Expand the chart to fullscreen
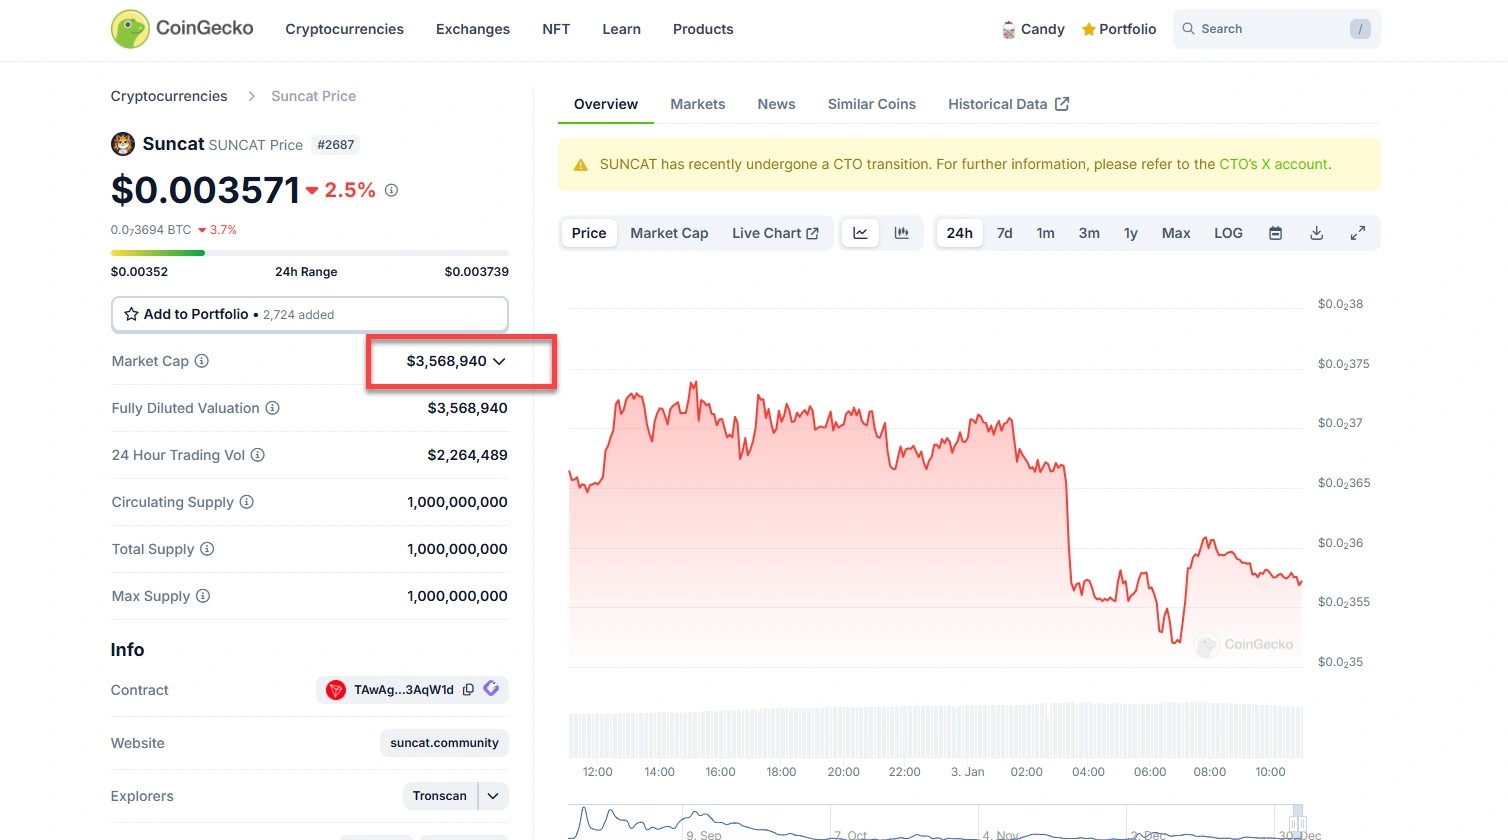1508x840 pixels. (x=1358, y=233)
